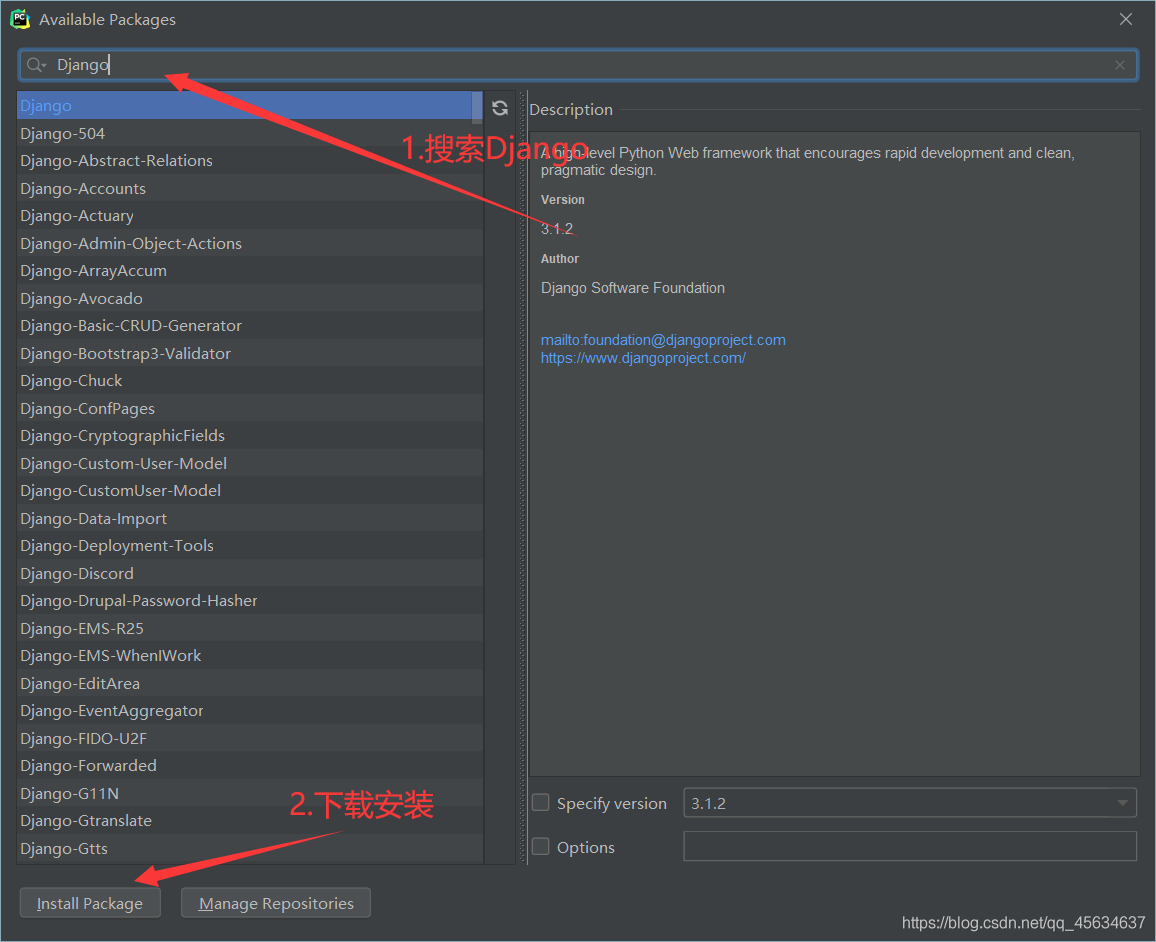The height and width of the screenshot is (942, 1156).
Task: Select the Django-Forwarded package
Action: 250,766
